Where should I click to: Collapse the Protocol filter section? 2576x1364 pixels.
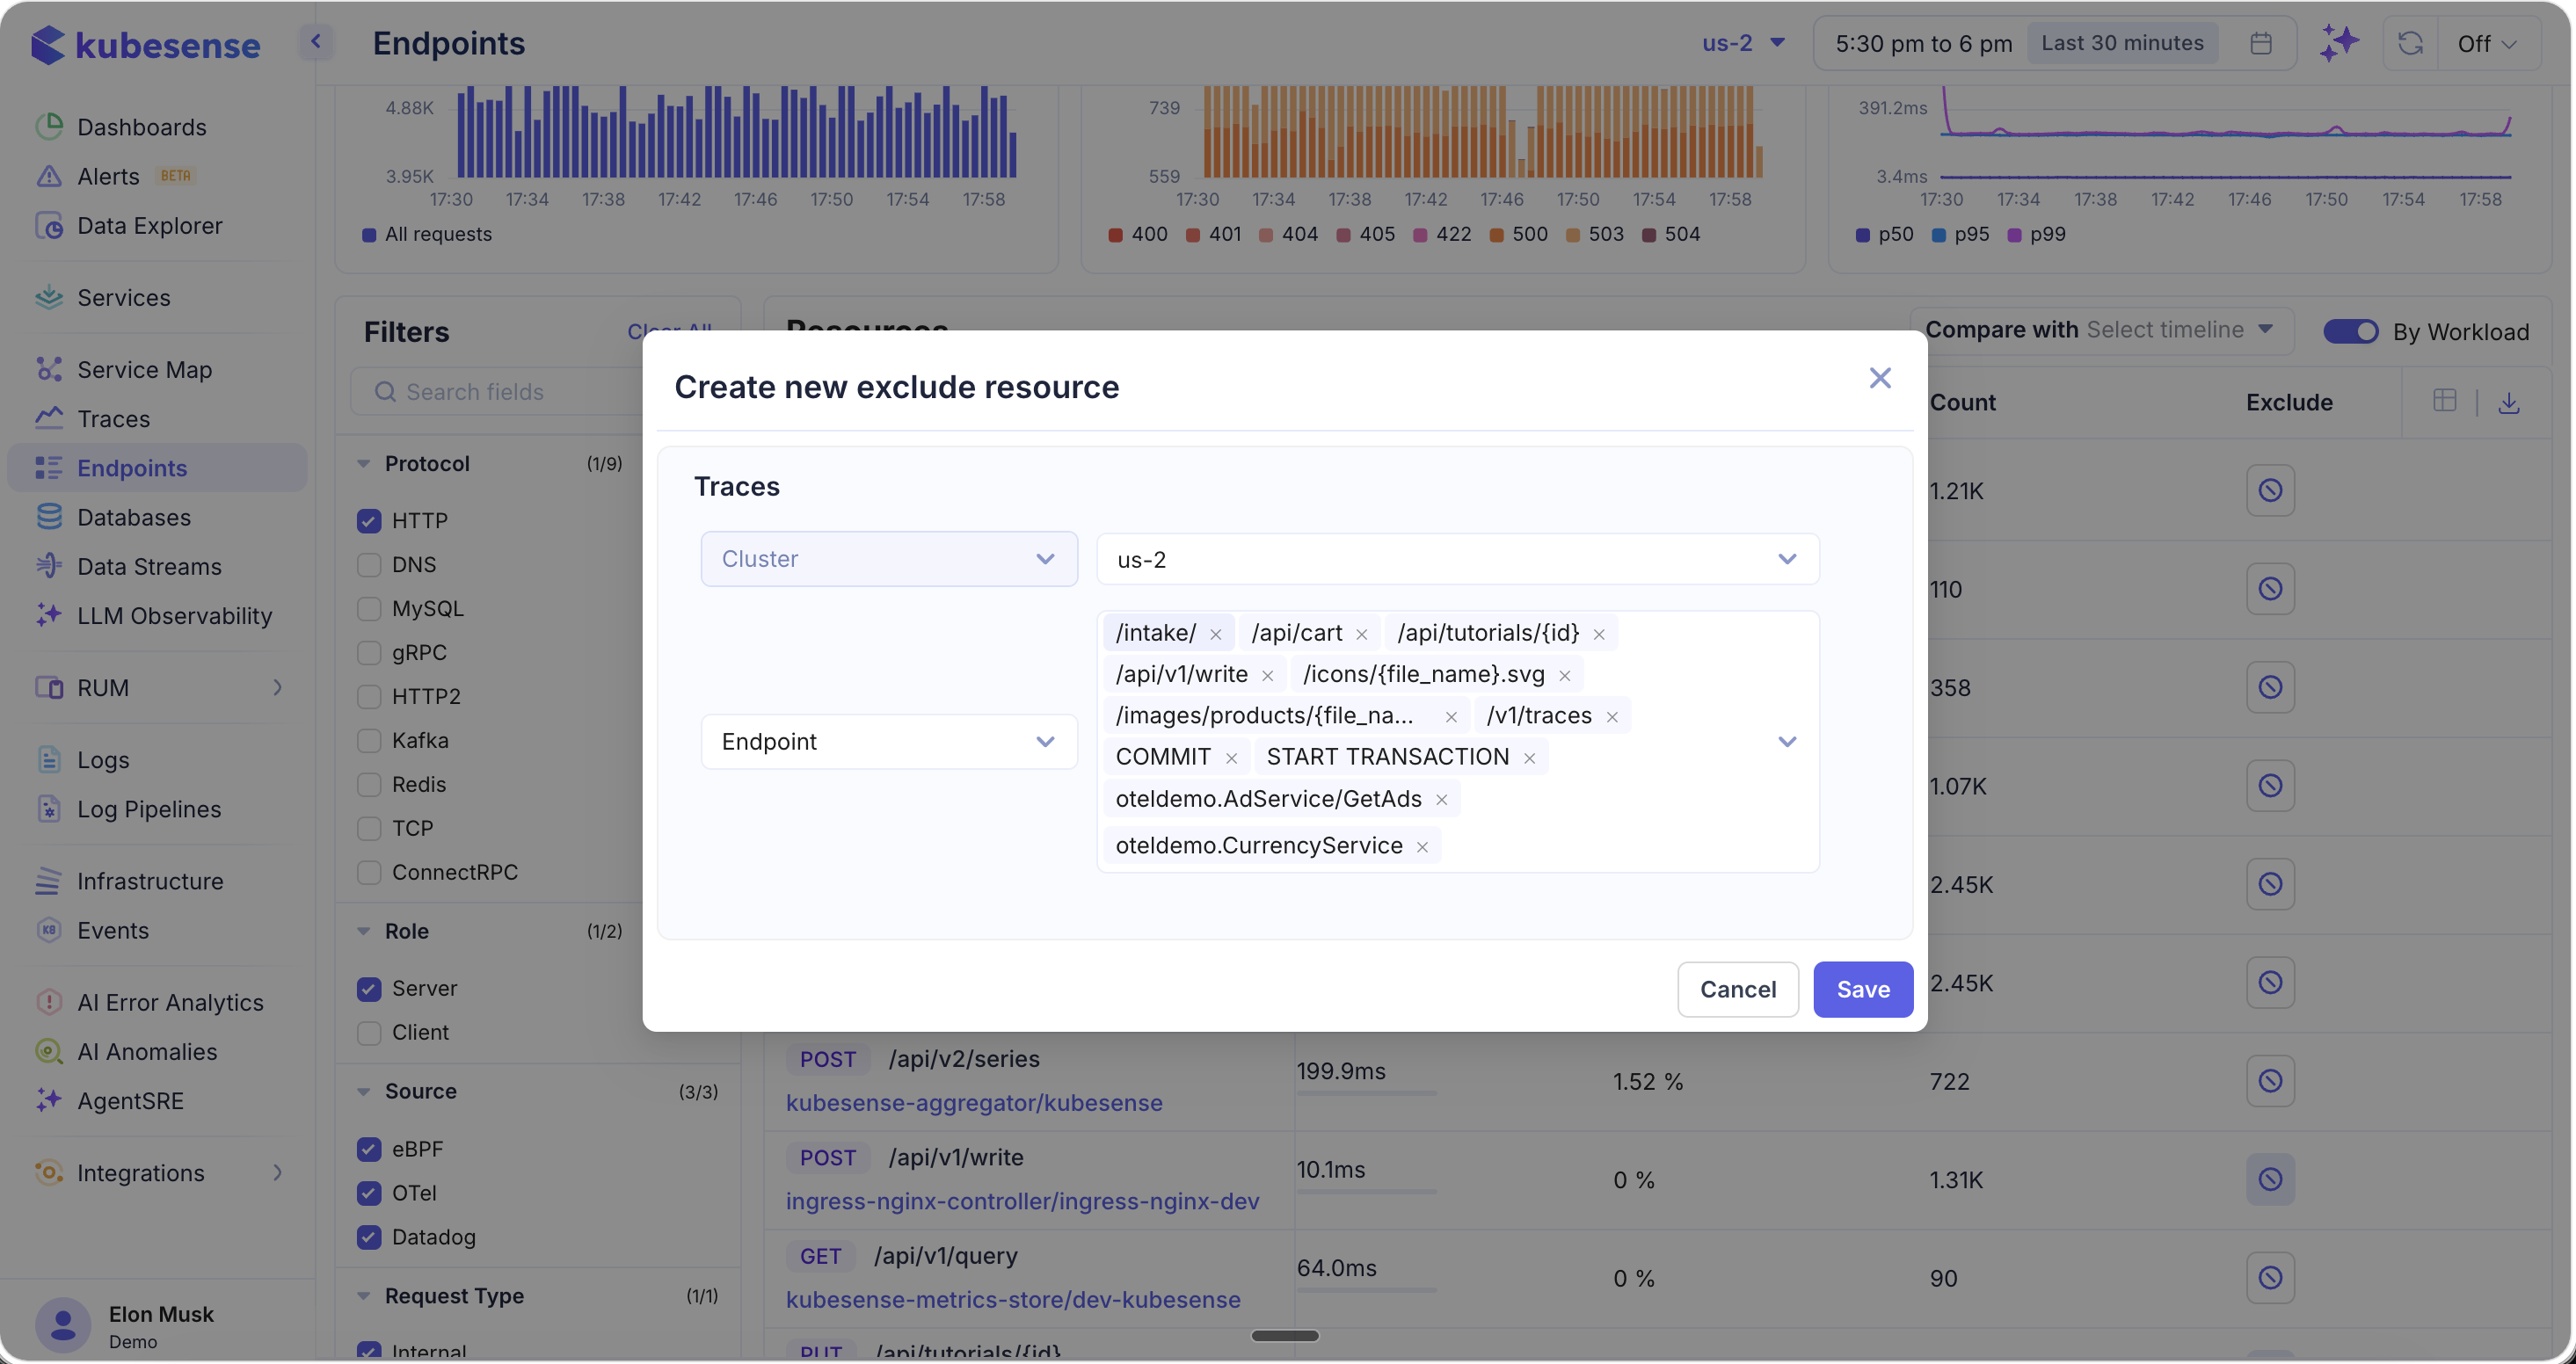point(363,464)
